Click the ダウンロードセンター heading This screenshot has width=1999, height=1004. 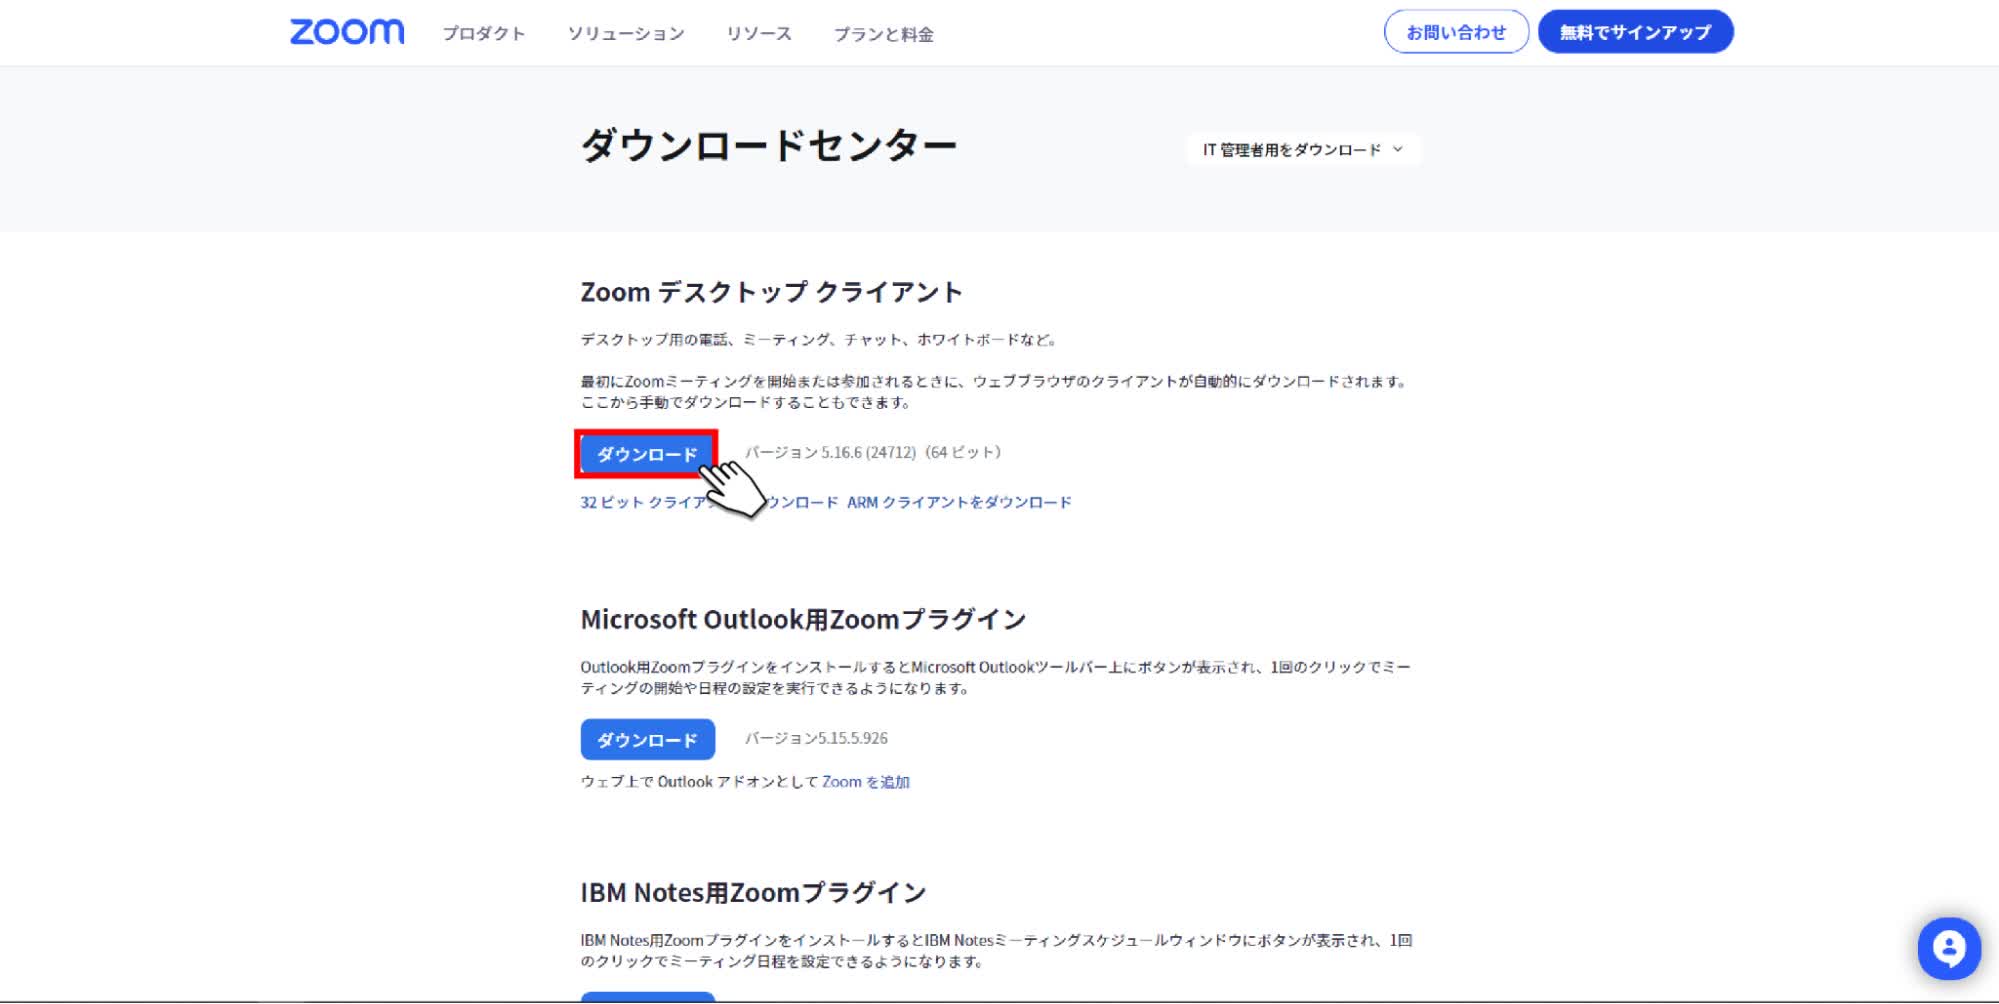(769, 146)
